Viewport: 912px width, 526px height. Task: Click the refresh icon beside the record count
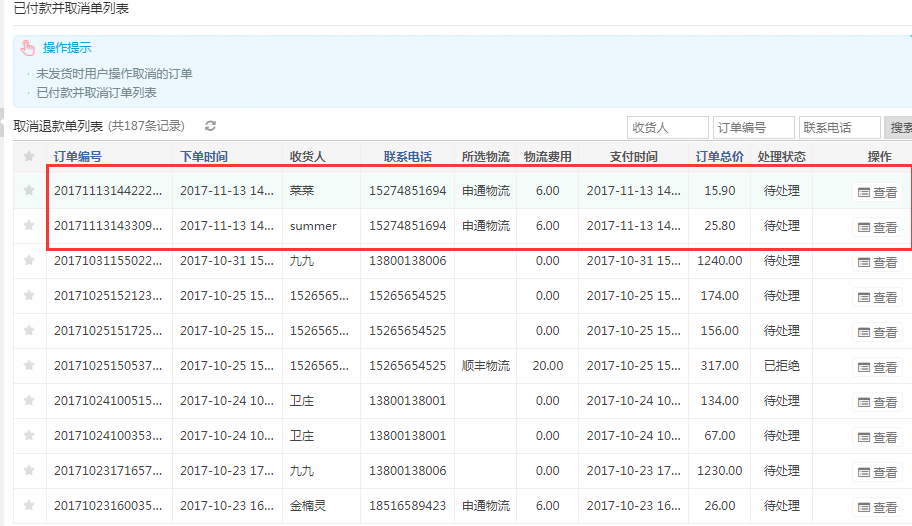210,126
